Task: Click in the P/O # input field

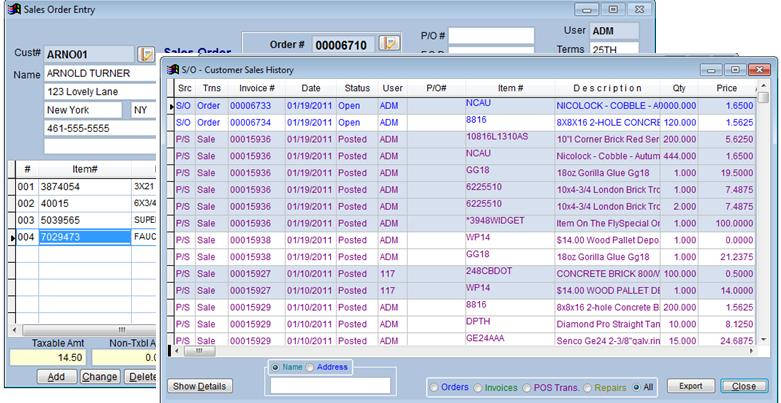Action: [490, 36]
